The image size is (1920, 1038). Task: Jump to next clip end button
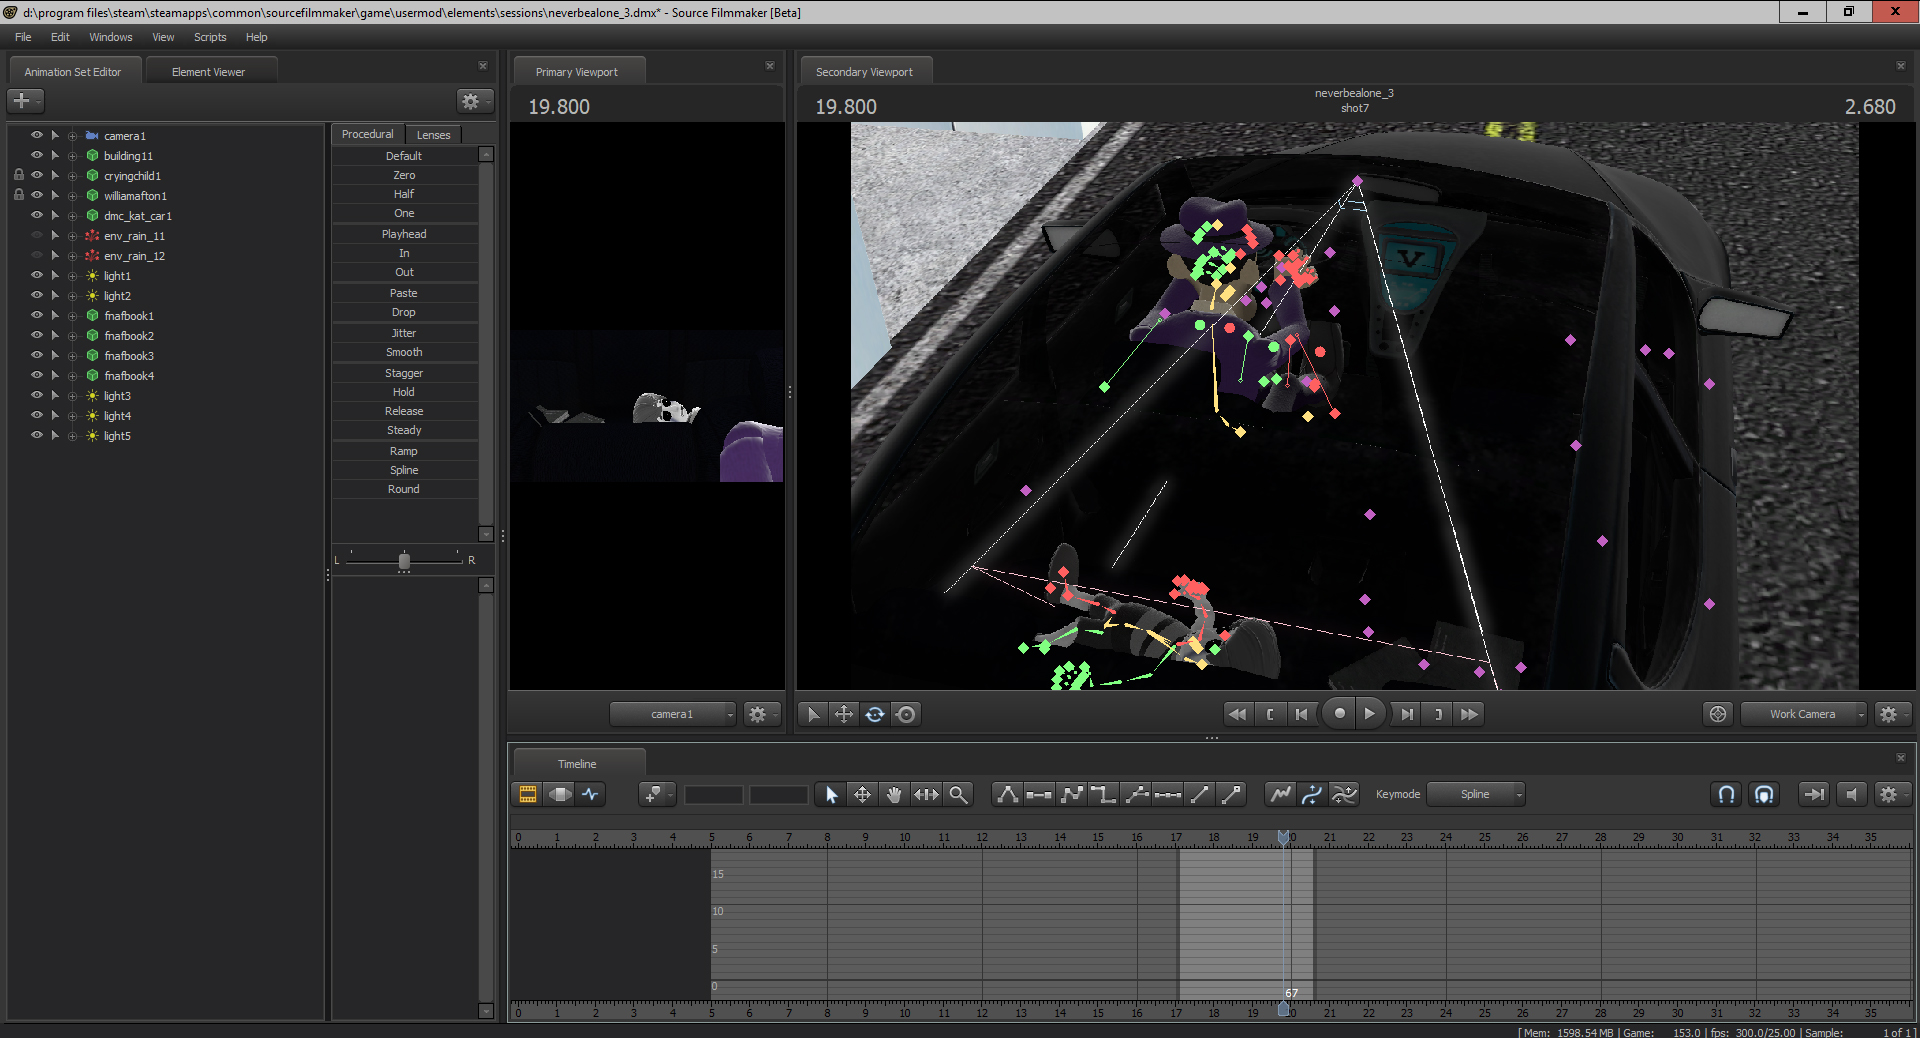1438,714
